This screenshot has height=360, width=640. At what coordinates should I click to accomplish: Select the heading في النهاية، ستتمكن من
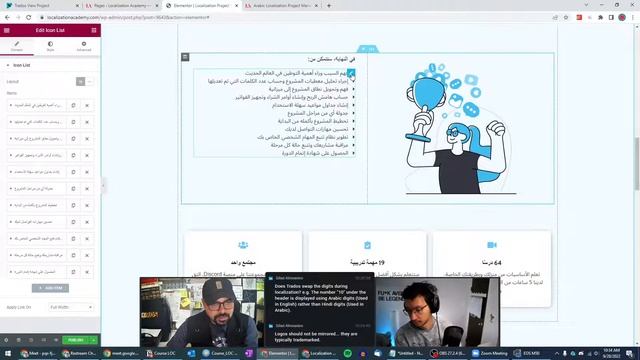pyautogui.click(x=331, y=60)
